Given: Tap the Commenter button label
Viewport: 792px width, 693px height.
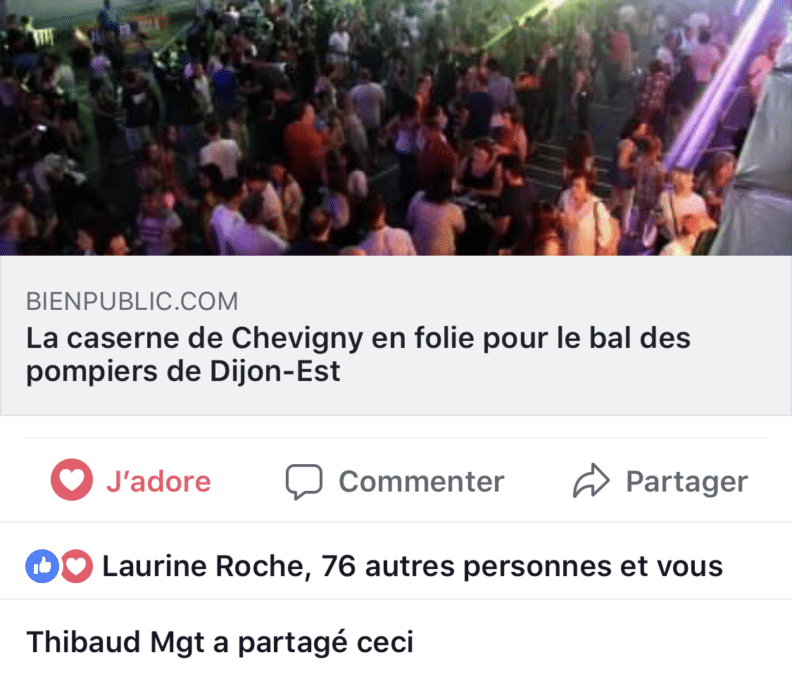Looking at the screenshot, I should 421,481.
